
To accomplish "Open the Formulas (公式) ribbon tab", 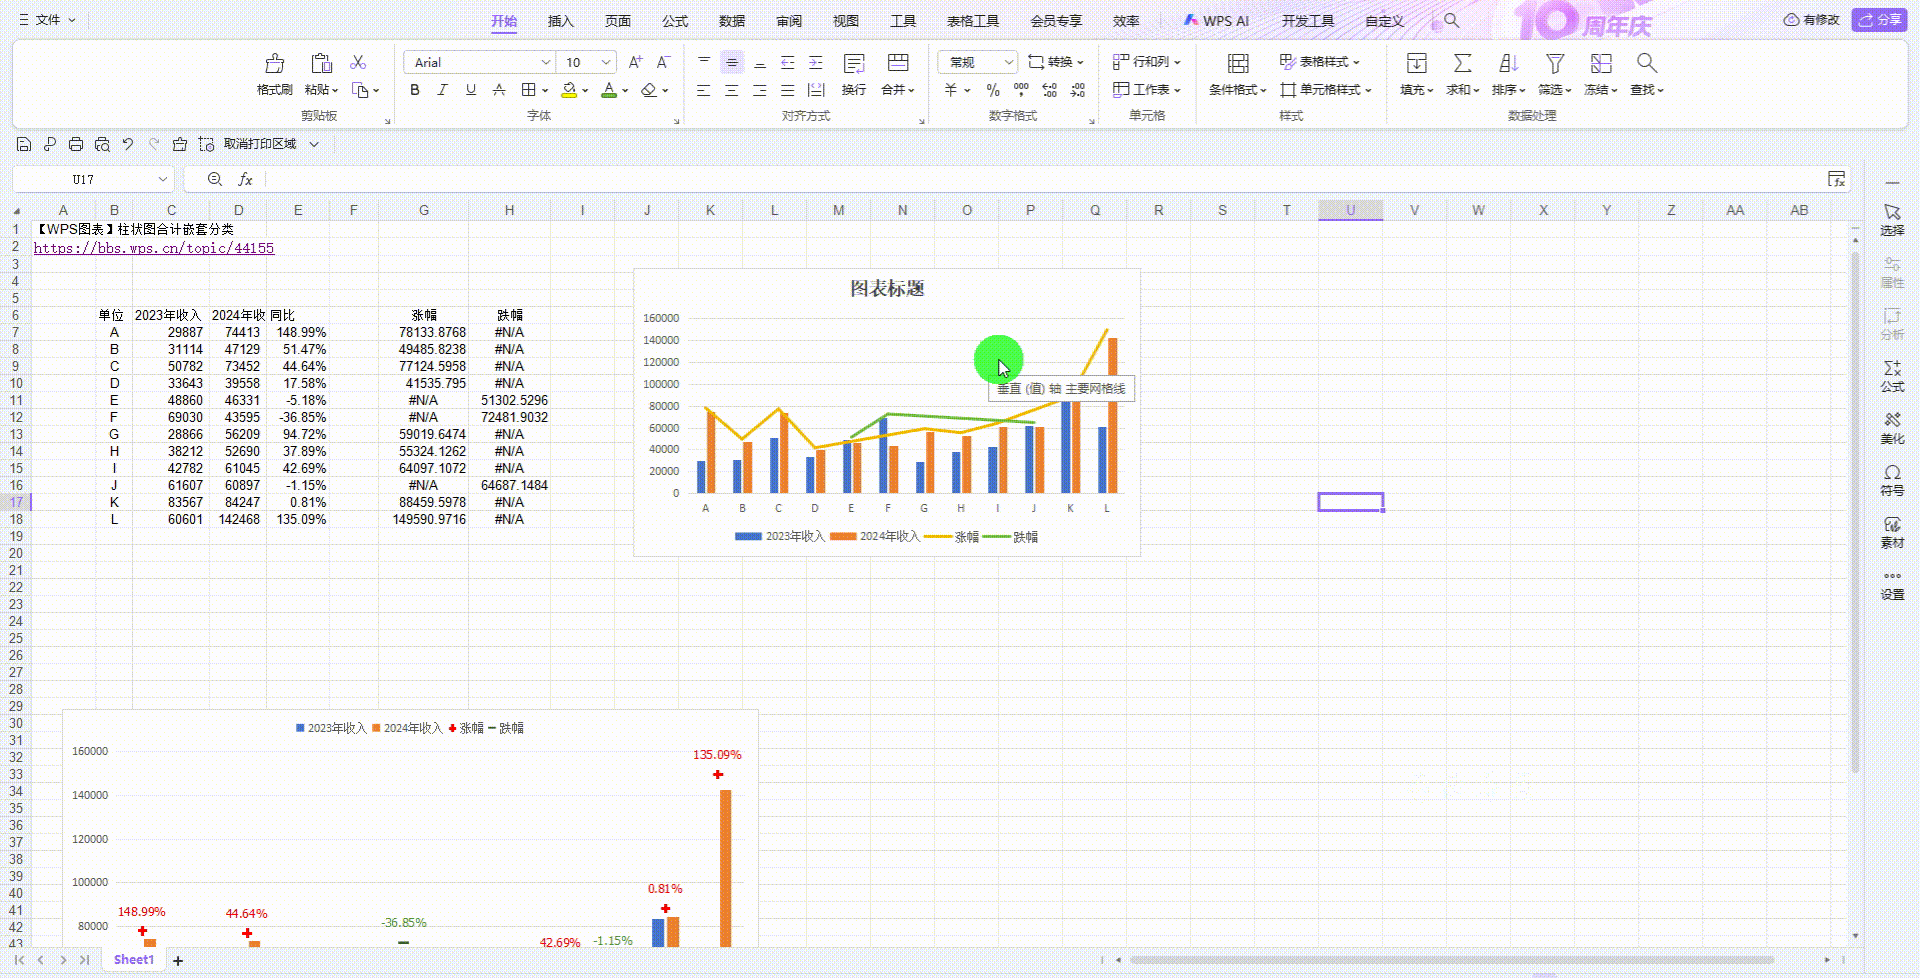I will pos(674,21).
